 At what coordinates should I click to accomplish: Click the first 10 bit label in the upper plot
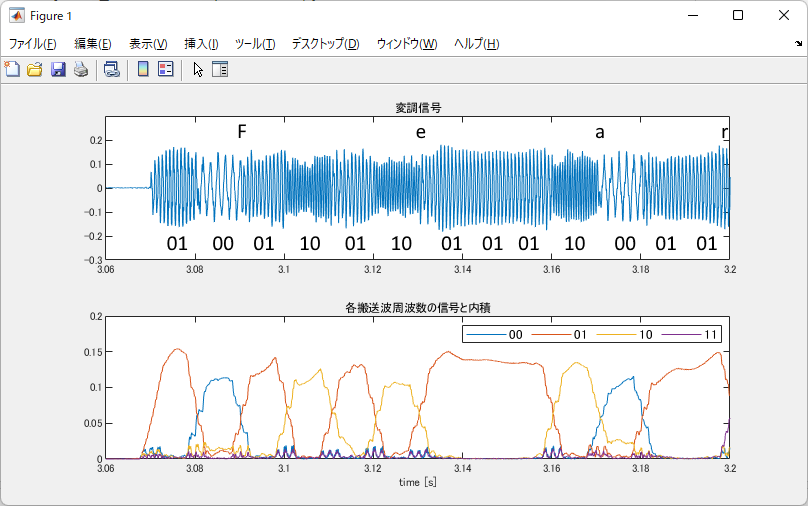[x=310, y=243]
